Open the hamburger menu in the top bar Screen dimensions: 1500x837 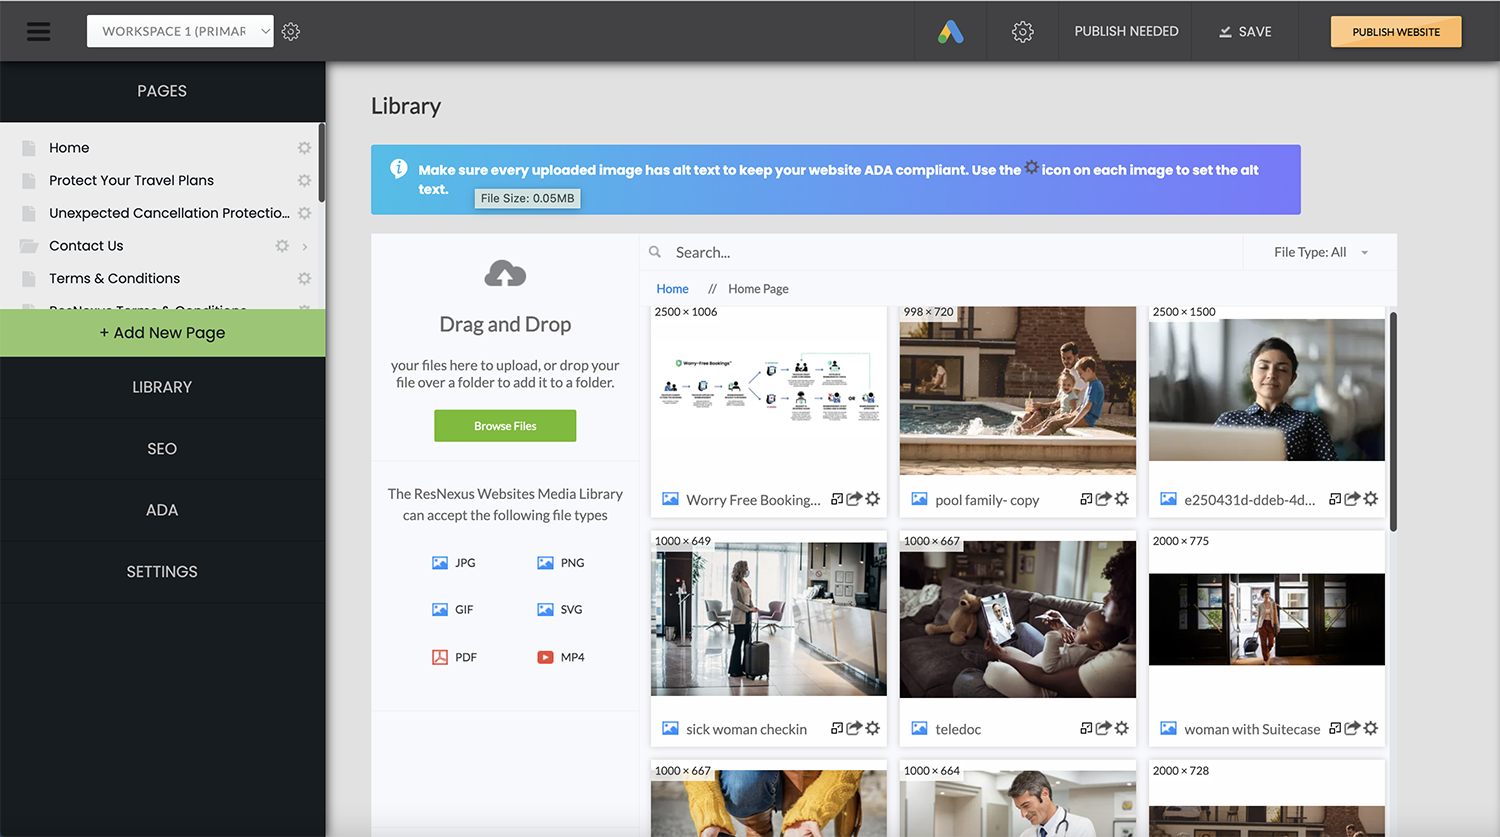[x=38, y=32]
